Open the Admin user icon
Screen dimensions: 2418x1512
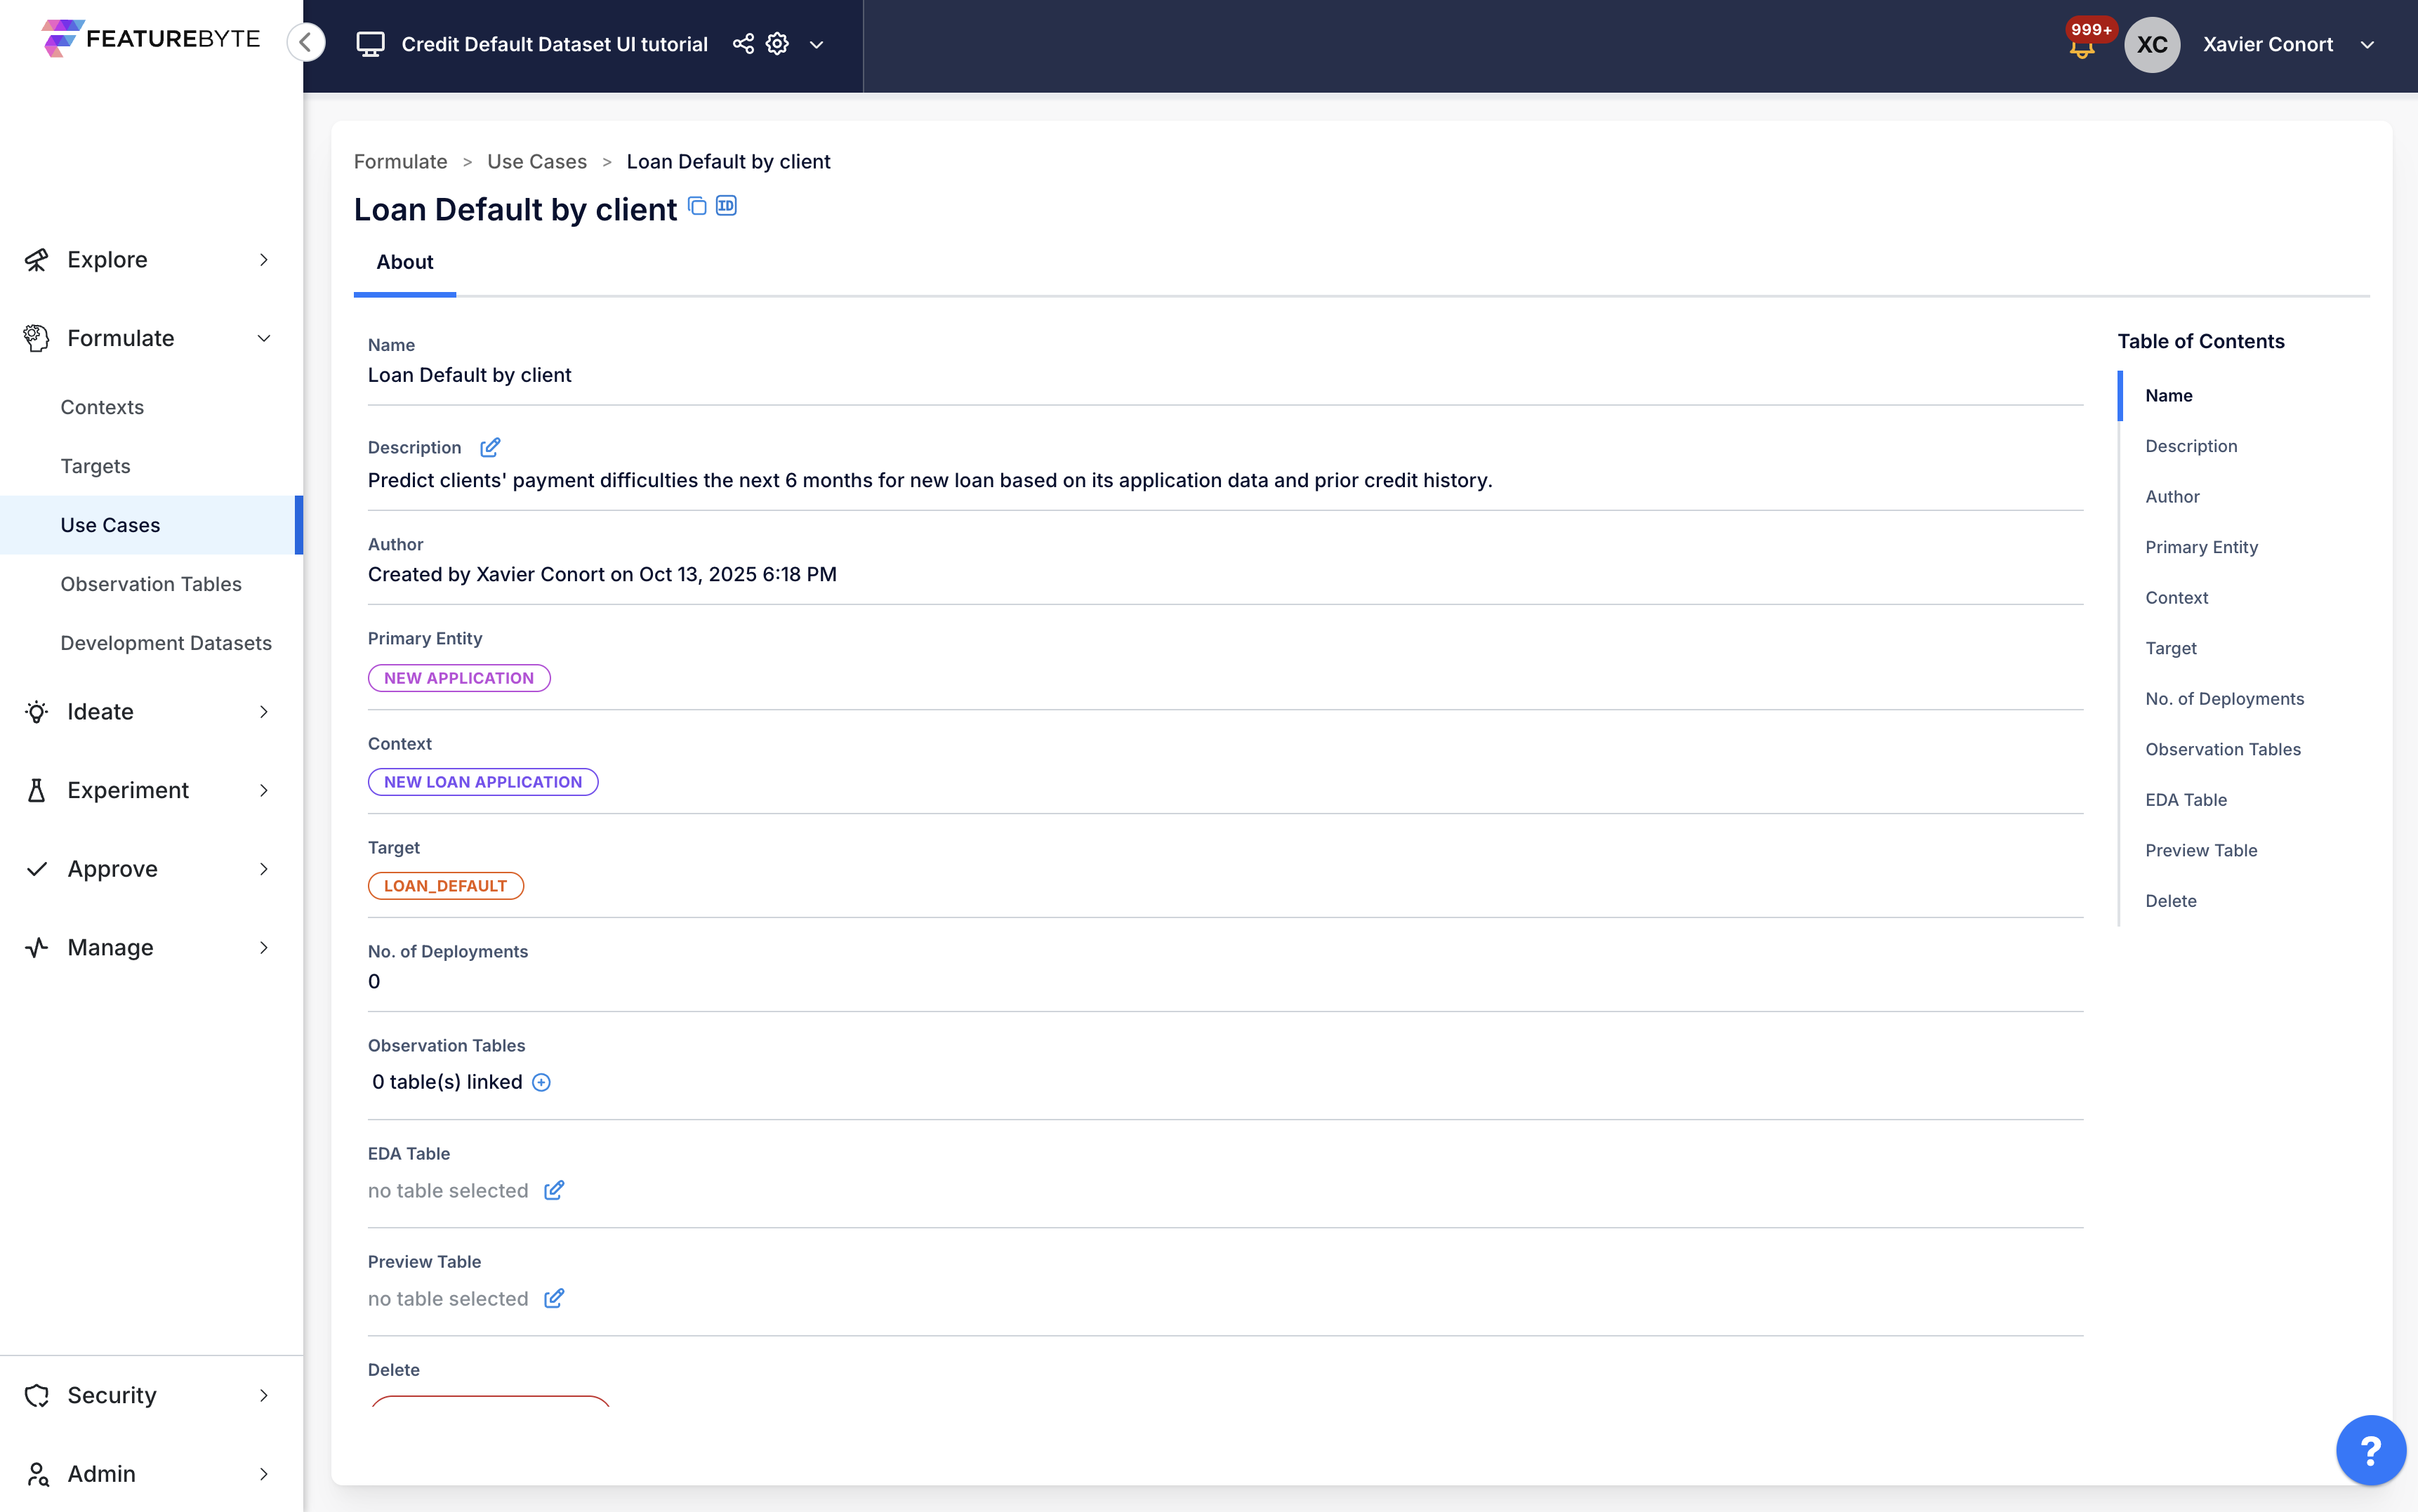coord(37,1473)
